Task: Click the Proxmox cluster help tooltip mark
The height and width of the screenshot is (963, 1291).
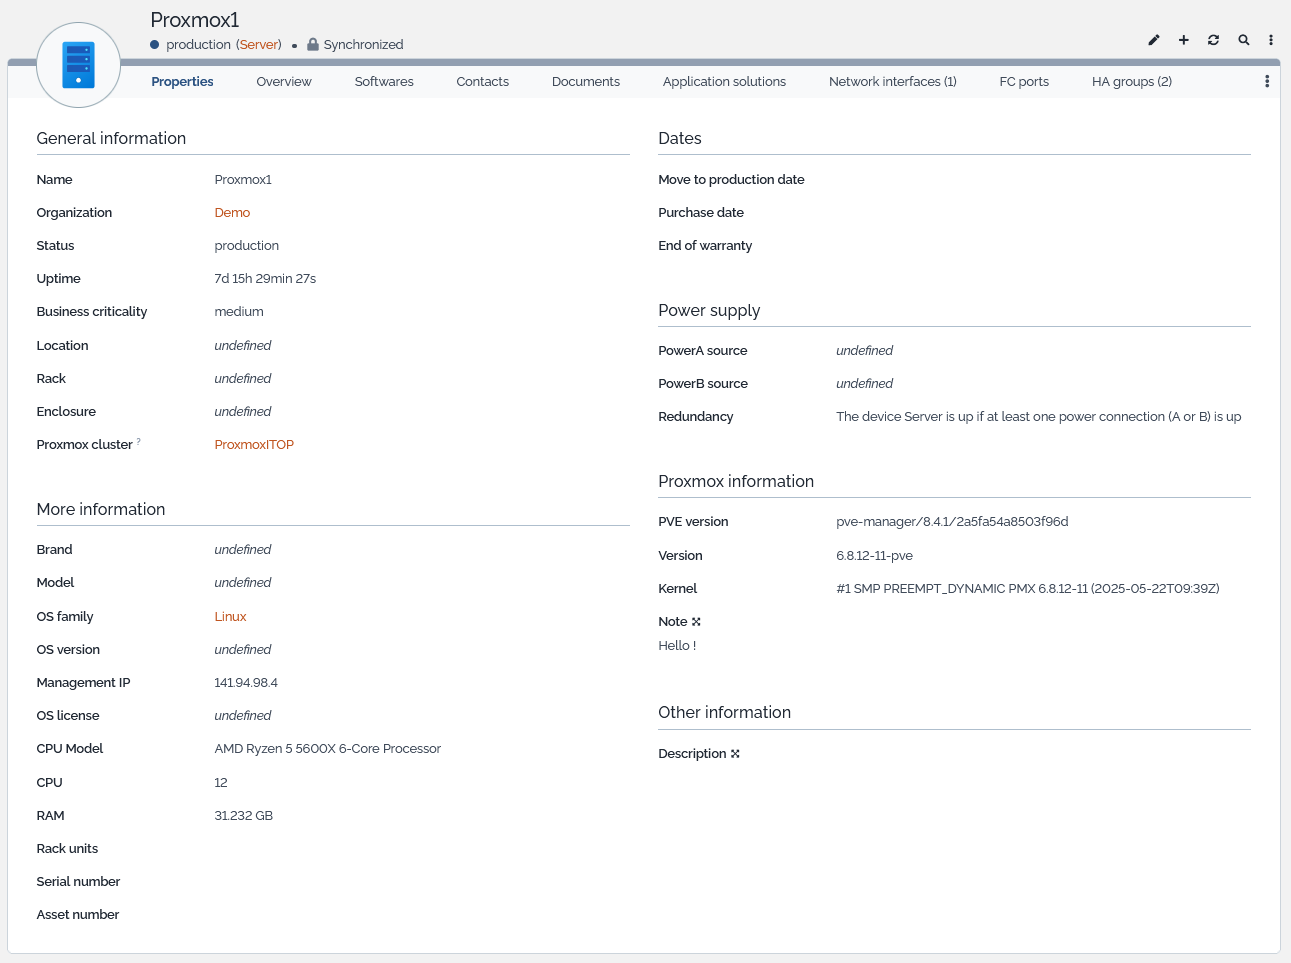Action: point(139,441)
